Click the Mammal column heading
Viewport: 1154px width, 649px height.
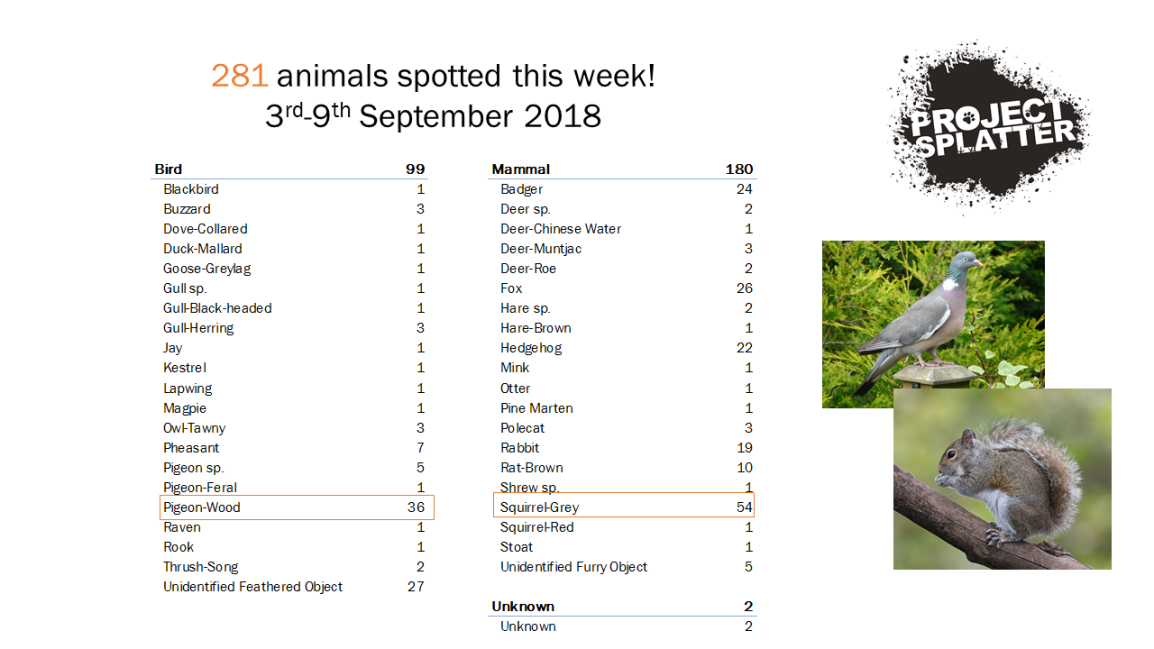pyautogui.click(x=521, y=169)
